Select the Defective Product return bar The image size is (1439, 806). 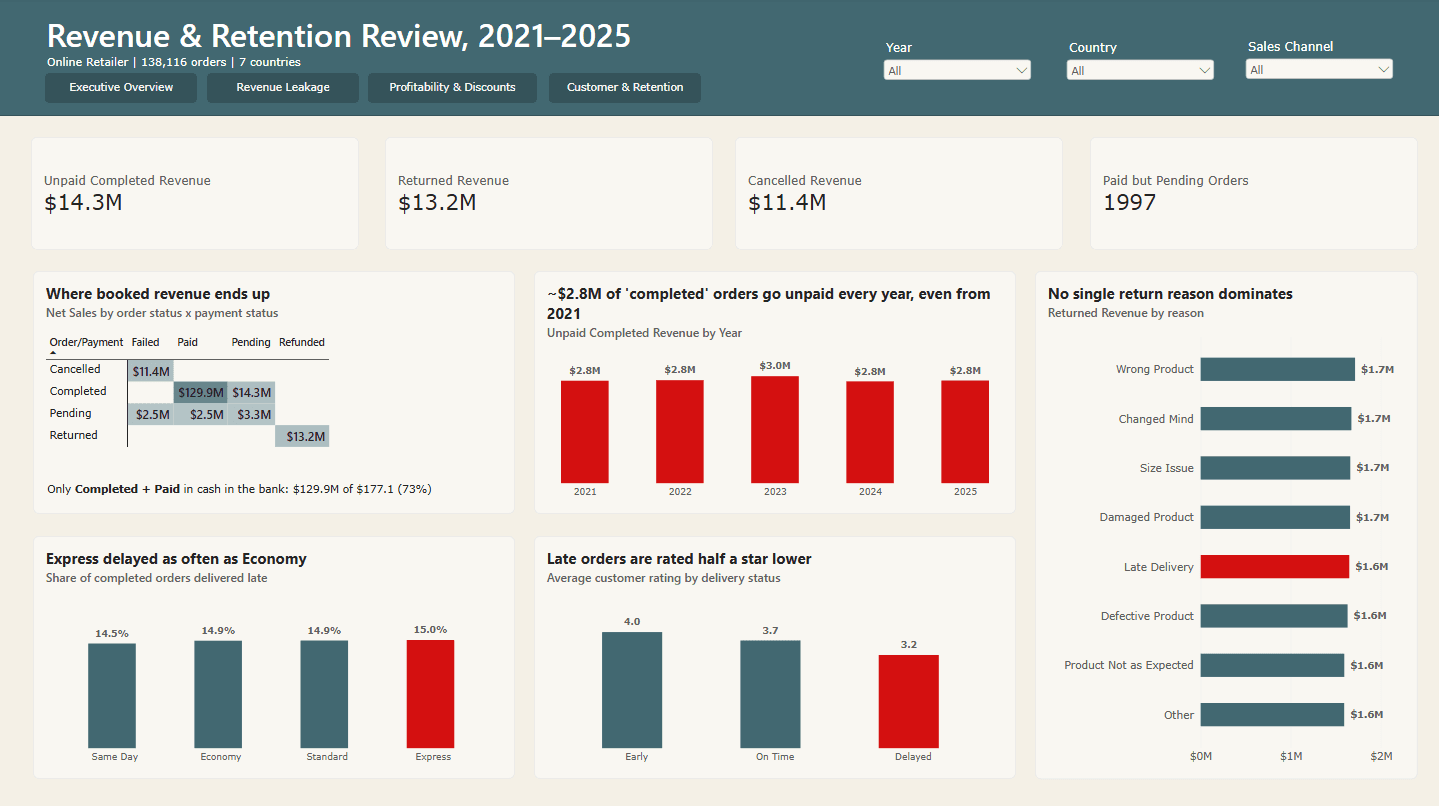click(1274, 615)
